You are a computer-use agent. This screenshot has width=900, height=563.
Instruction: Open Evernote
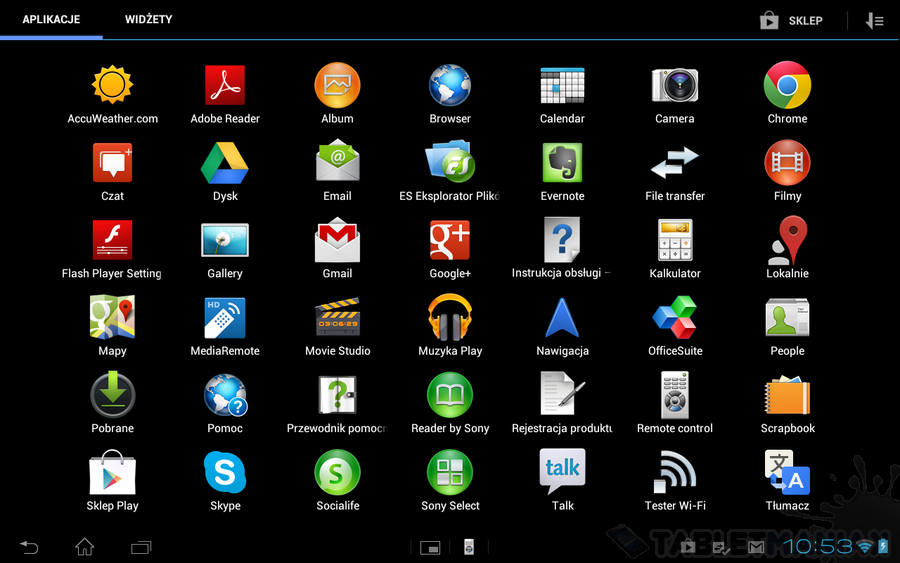(562, 162)
